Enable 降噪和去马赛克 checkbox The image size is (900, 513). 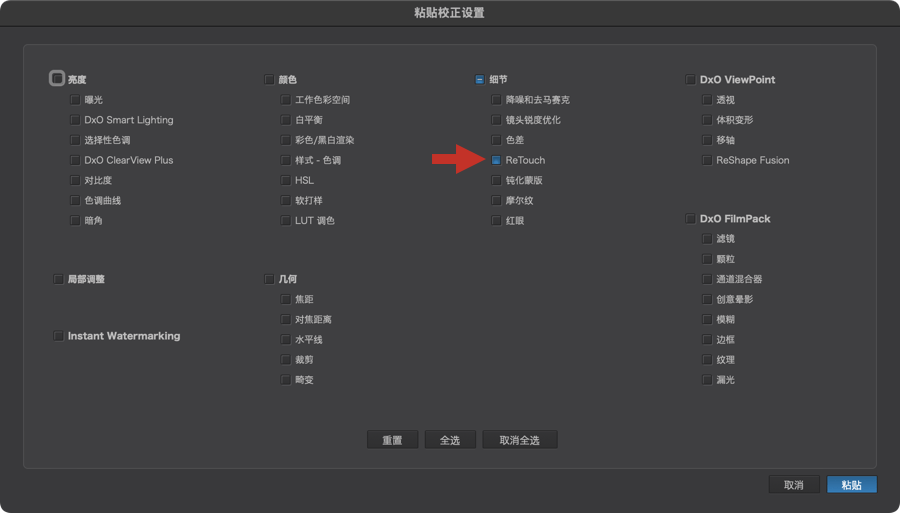pyautogui.click(x=496, y=100)
